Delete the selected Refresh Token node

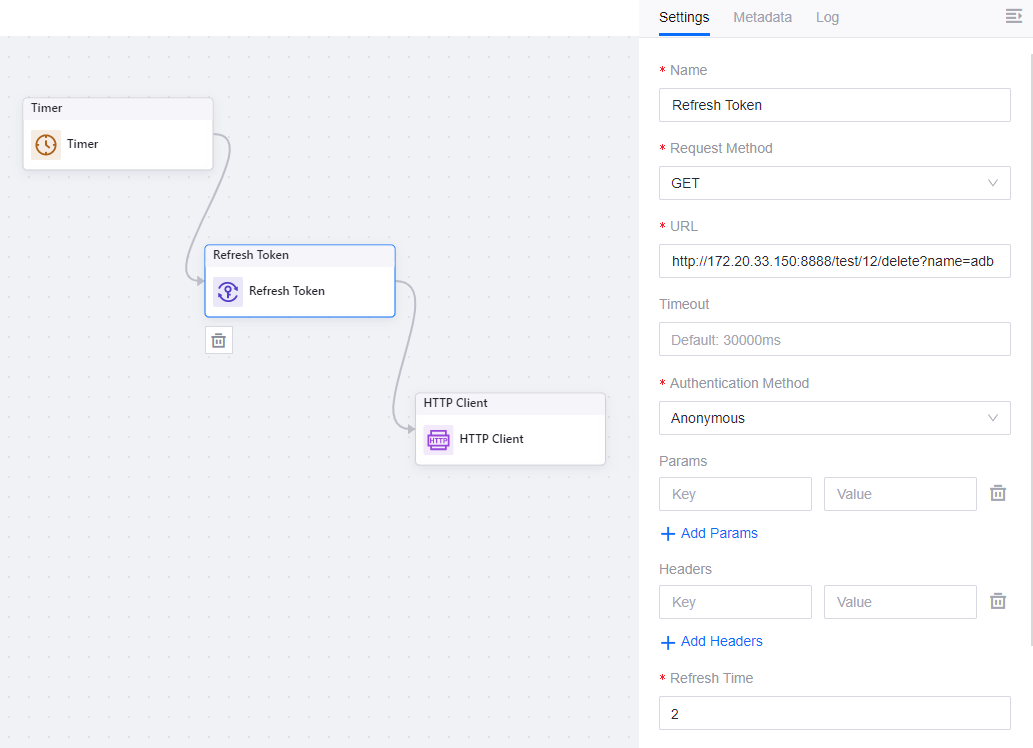[218, 340]
